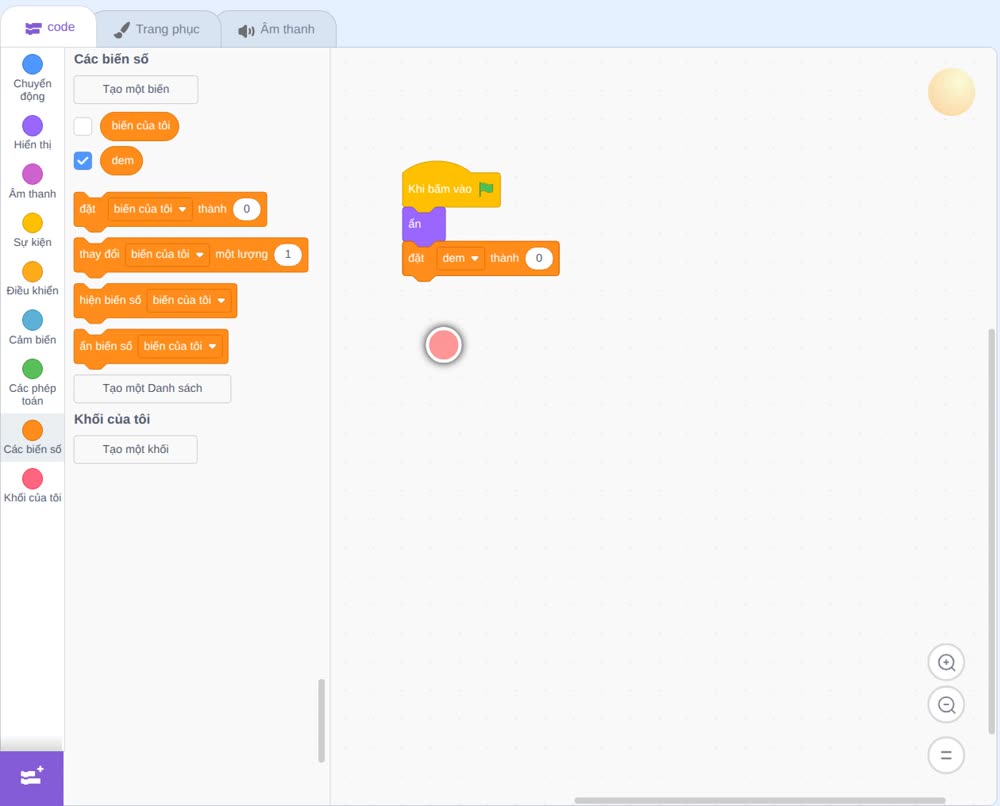
Task: Click the value field in palette 'đặt' block
Action: 247,209
